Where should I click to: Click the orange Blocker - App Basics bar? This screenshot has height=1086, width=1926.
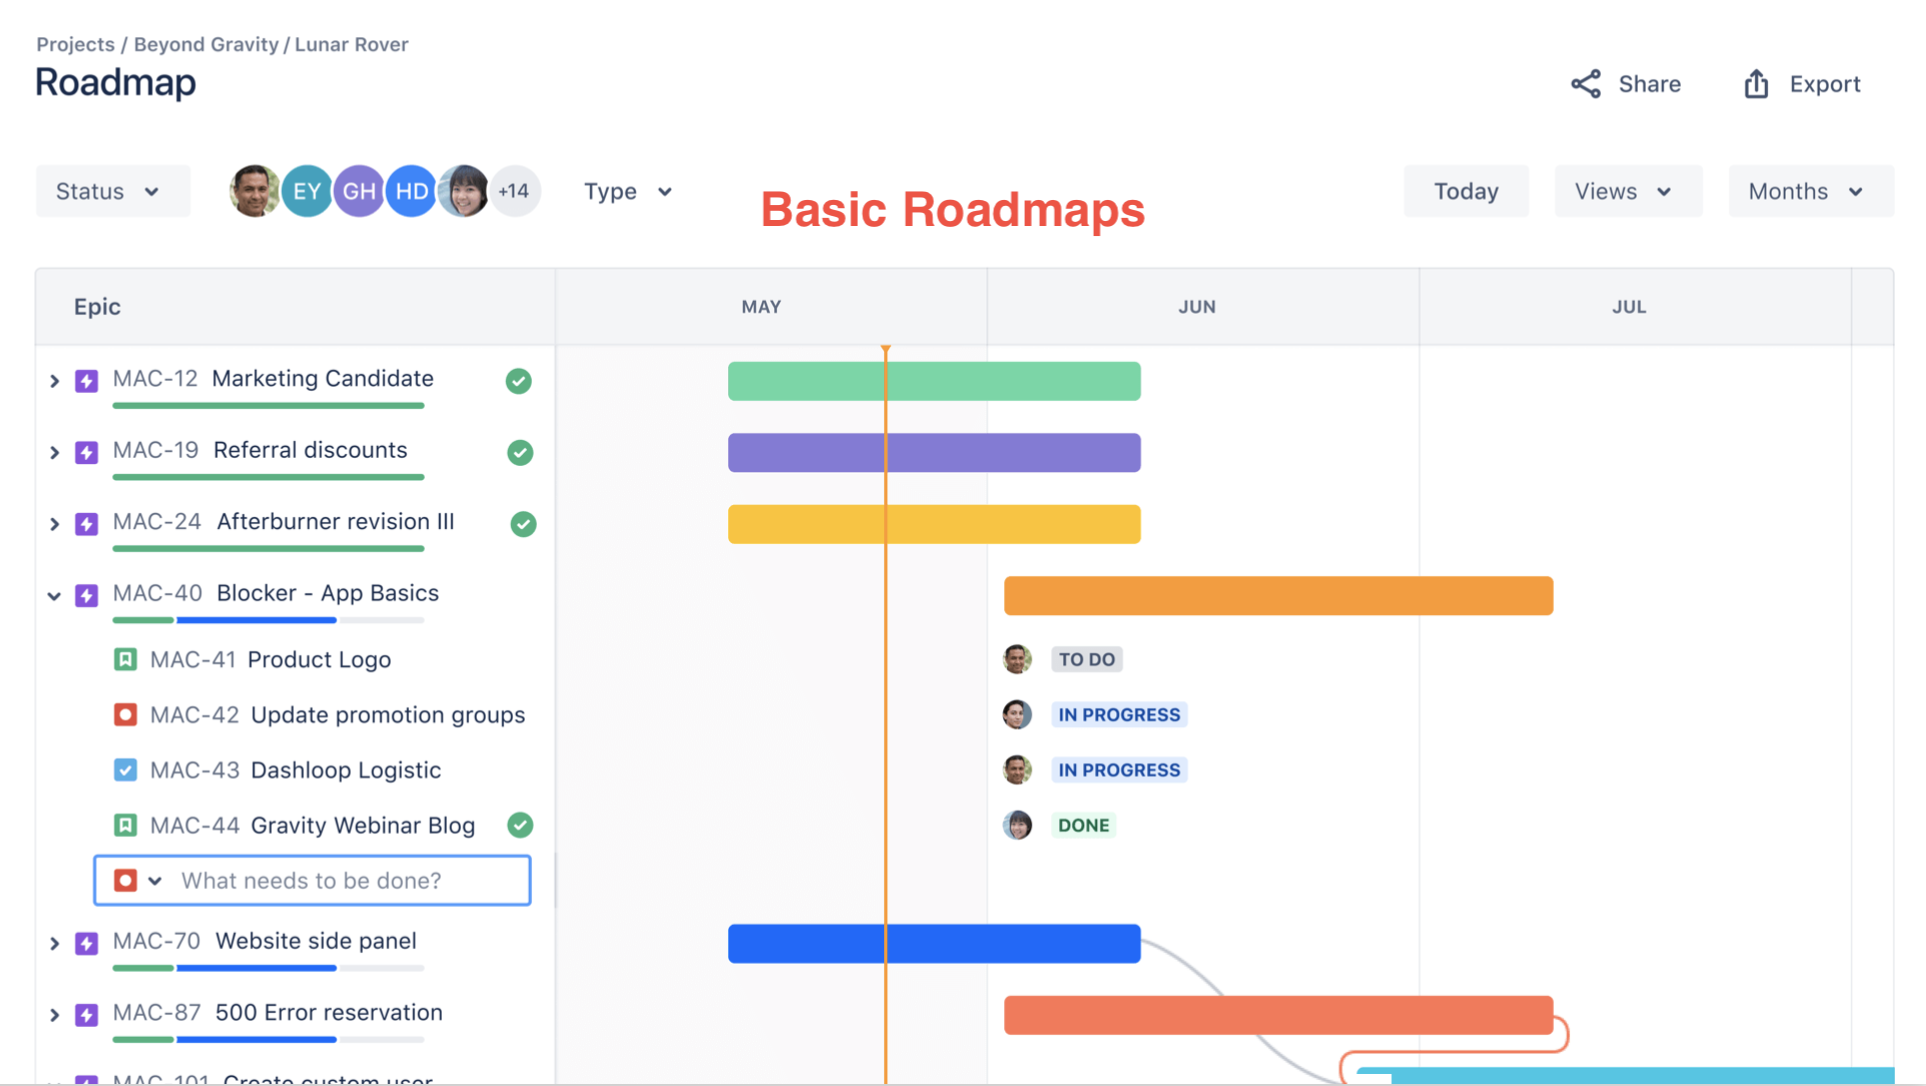pos(1277,596)
